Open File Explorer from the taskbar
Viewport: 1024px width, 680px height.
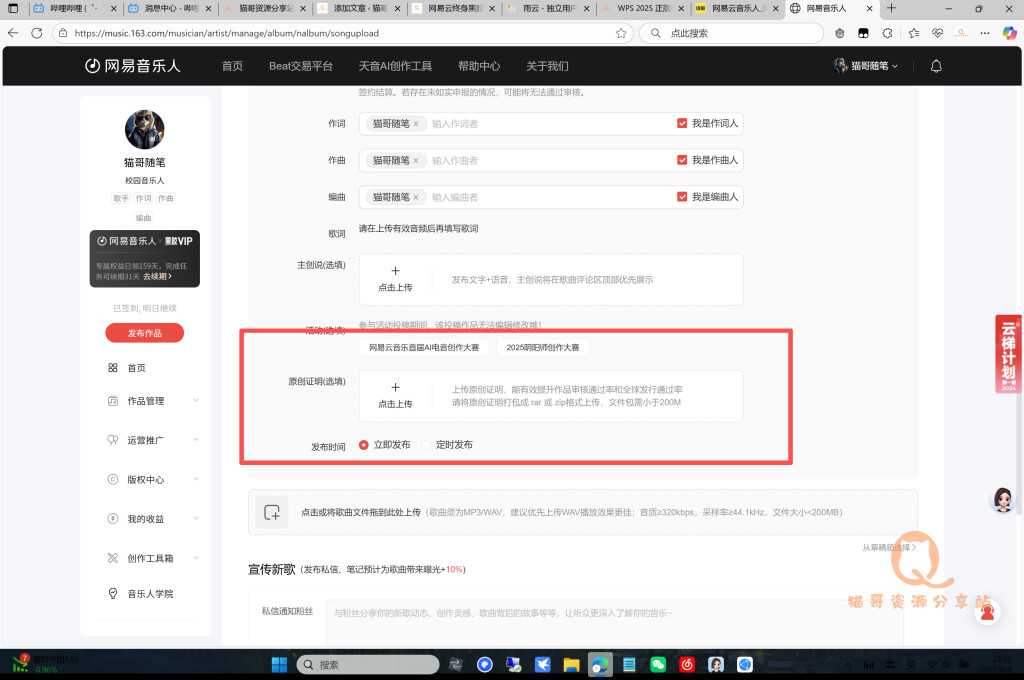[571, 664]
